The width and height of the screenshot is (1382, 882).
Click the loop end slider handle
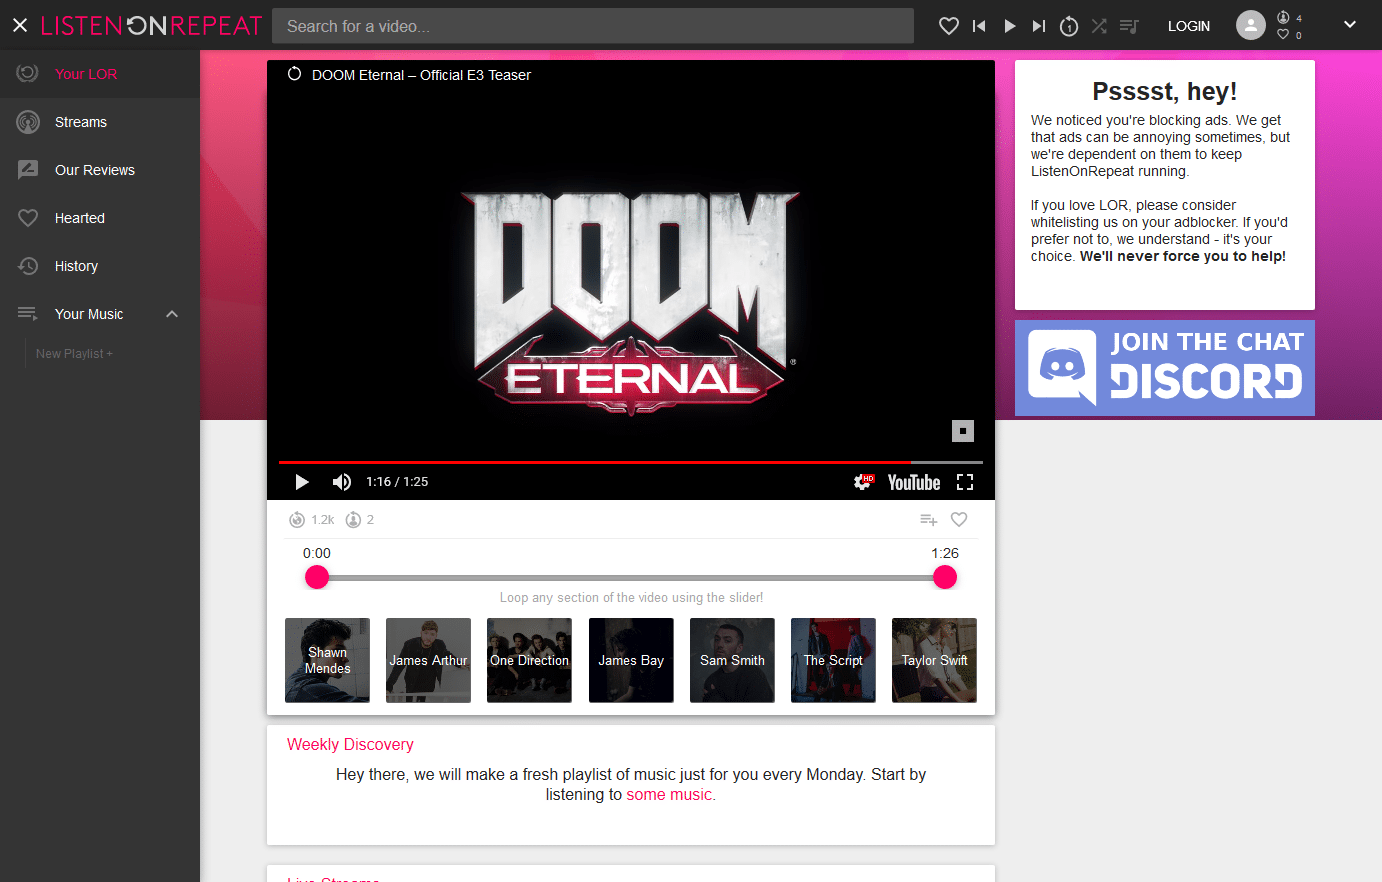[944, 577]
